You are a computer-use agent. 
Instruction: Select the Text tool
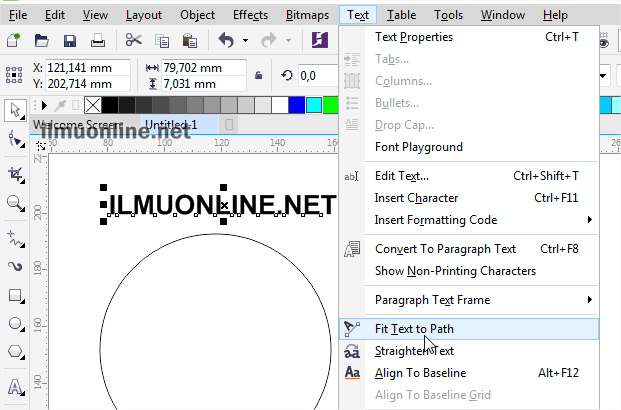(16, 387)
